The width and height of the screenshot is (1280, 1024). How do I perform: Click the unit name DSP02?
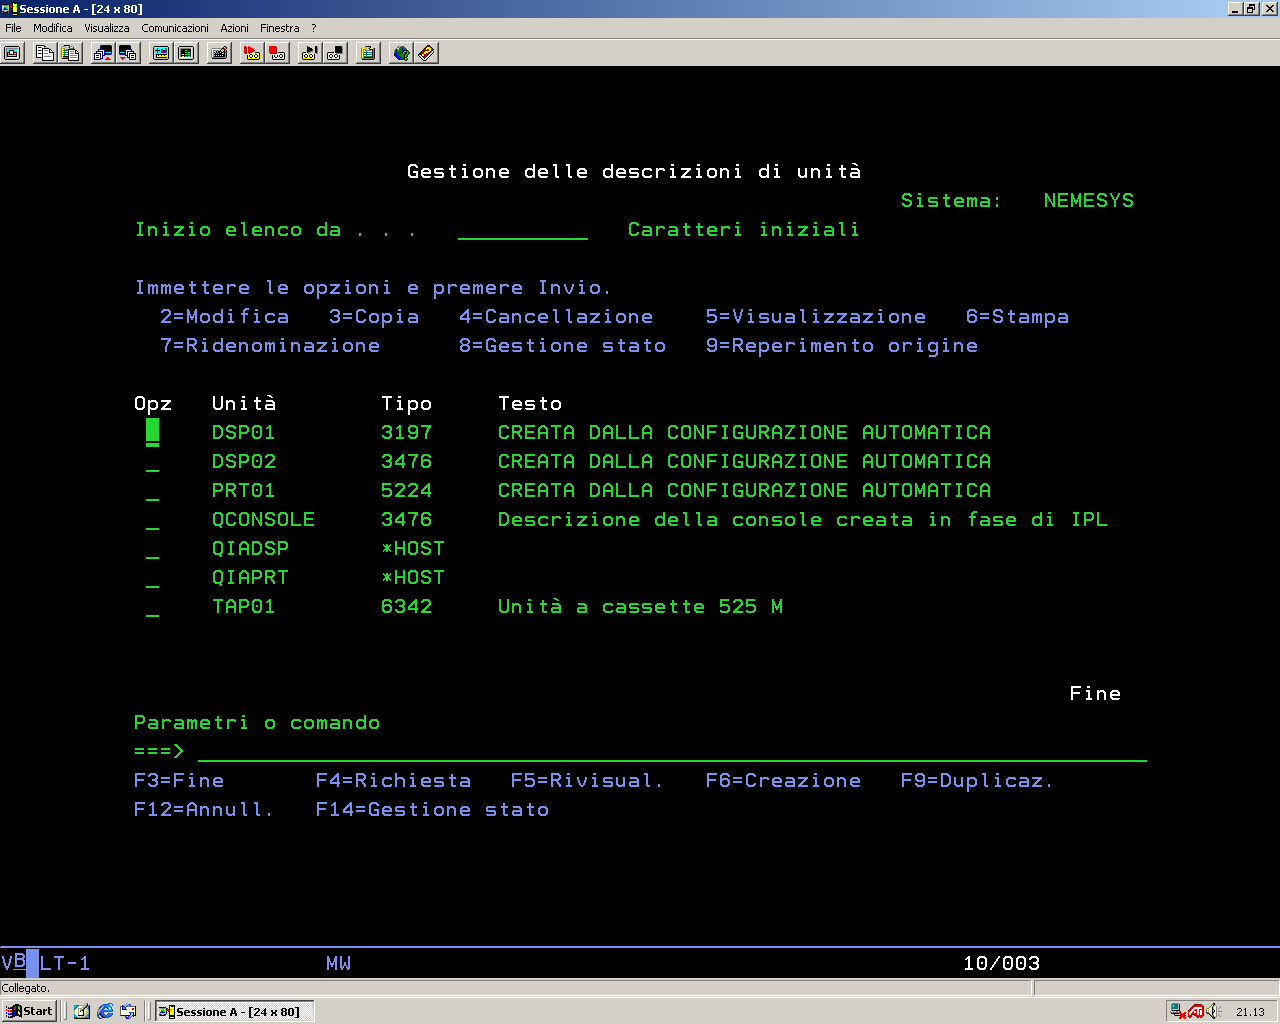[x=243, y=461]
